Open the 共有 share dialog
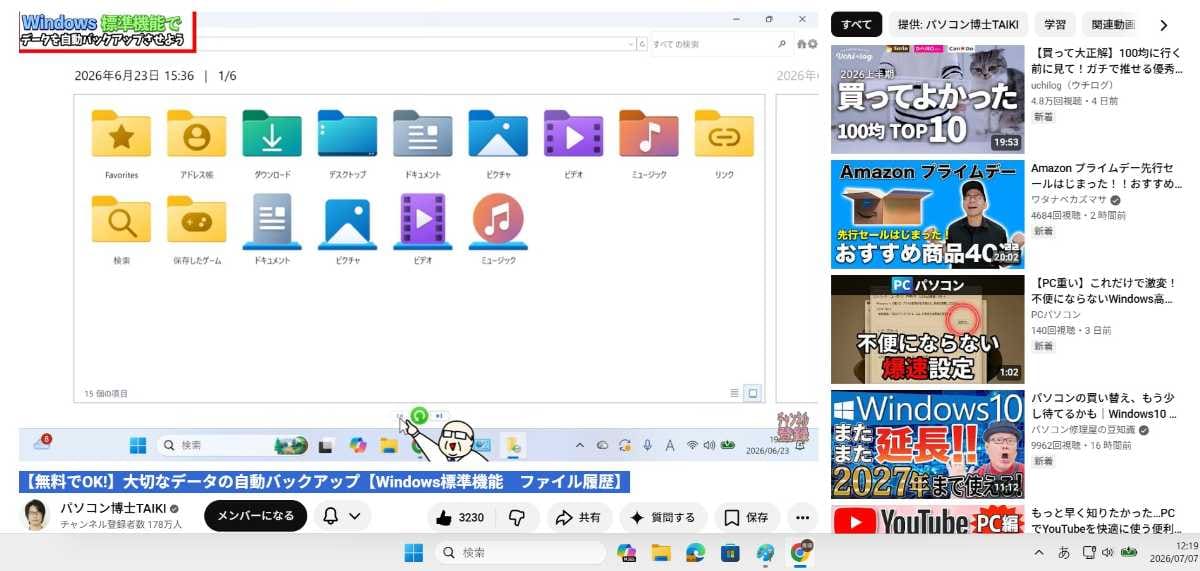The image size is (1200, 571). tap(578, 517)
